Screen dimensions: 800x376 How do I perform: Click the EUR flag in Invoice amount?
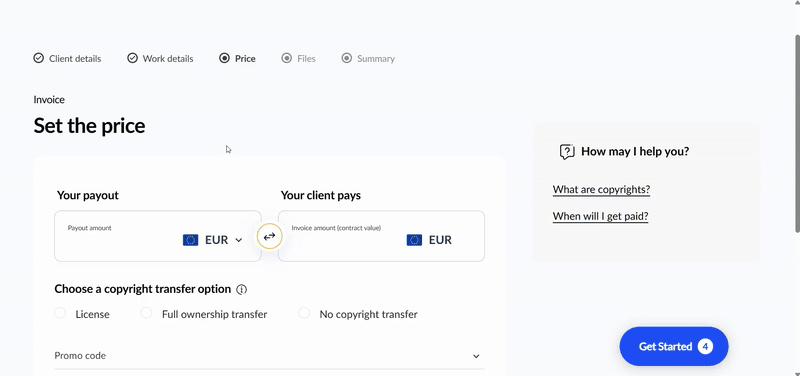click(x=414, y=240)
